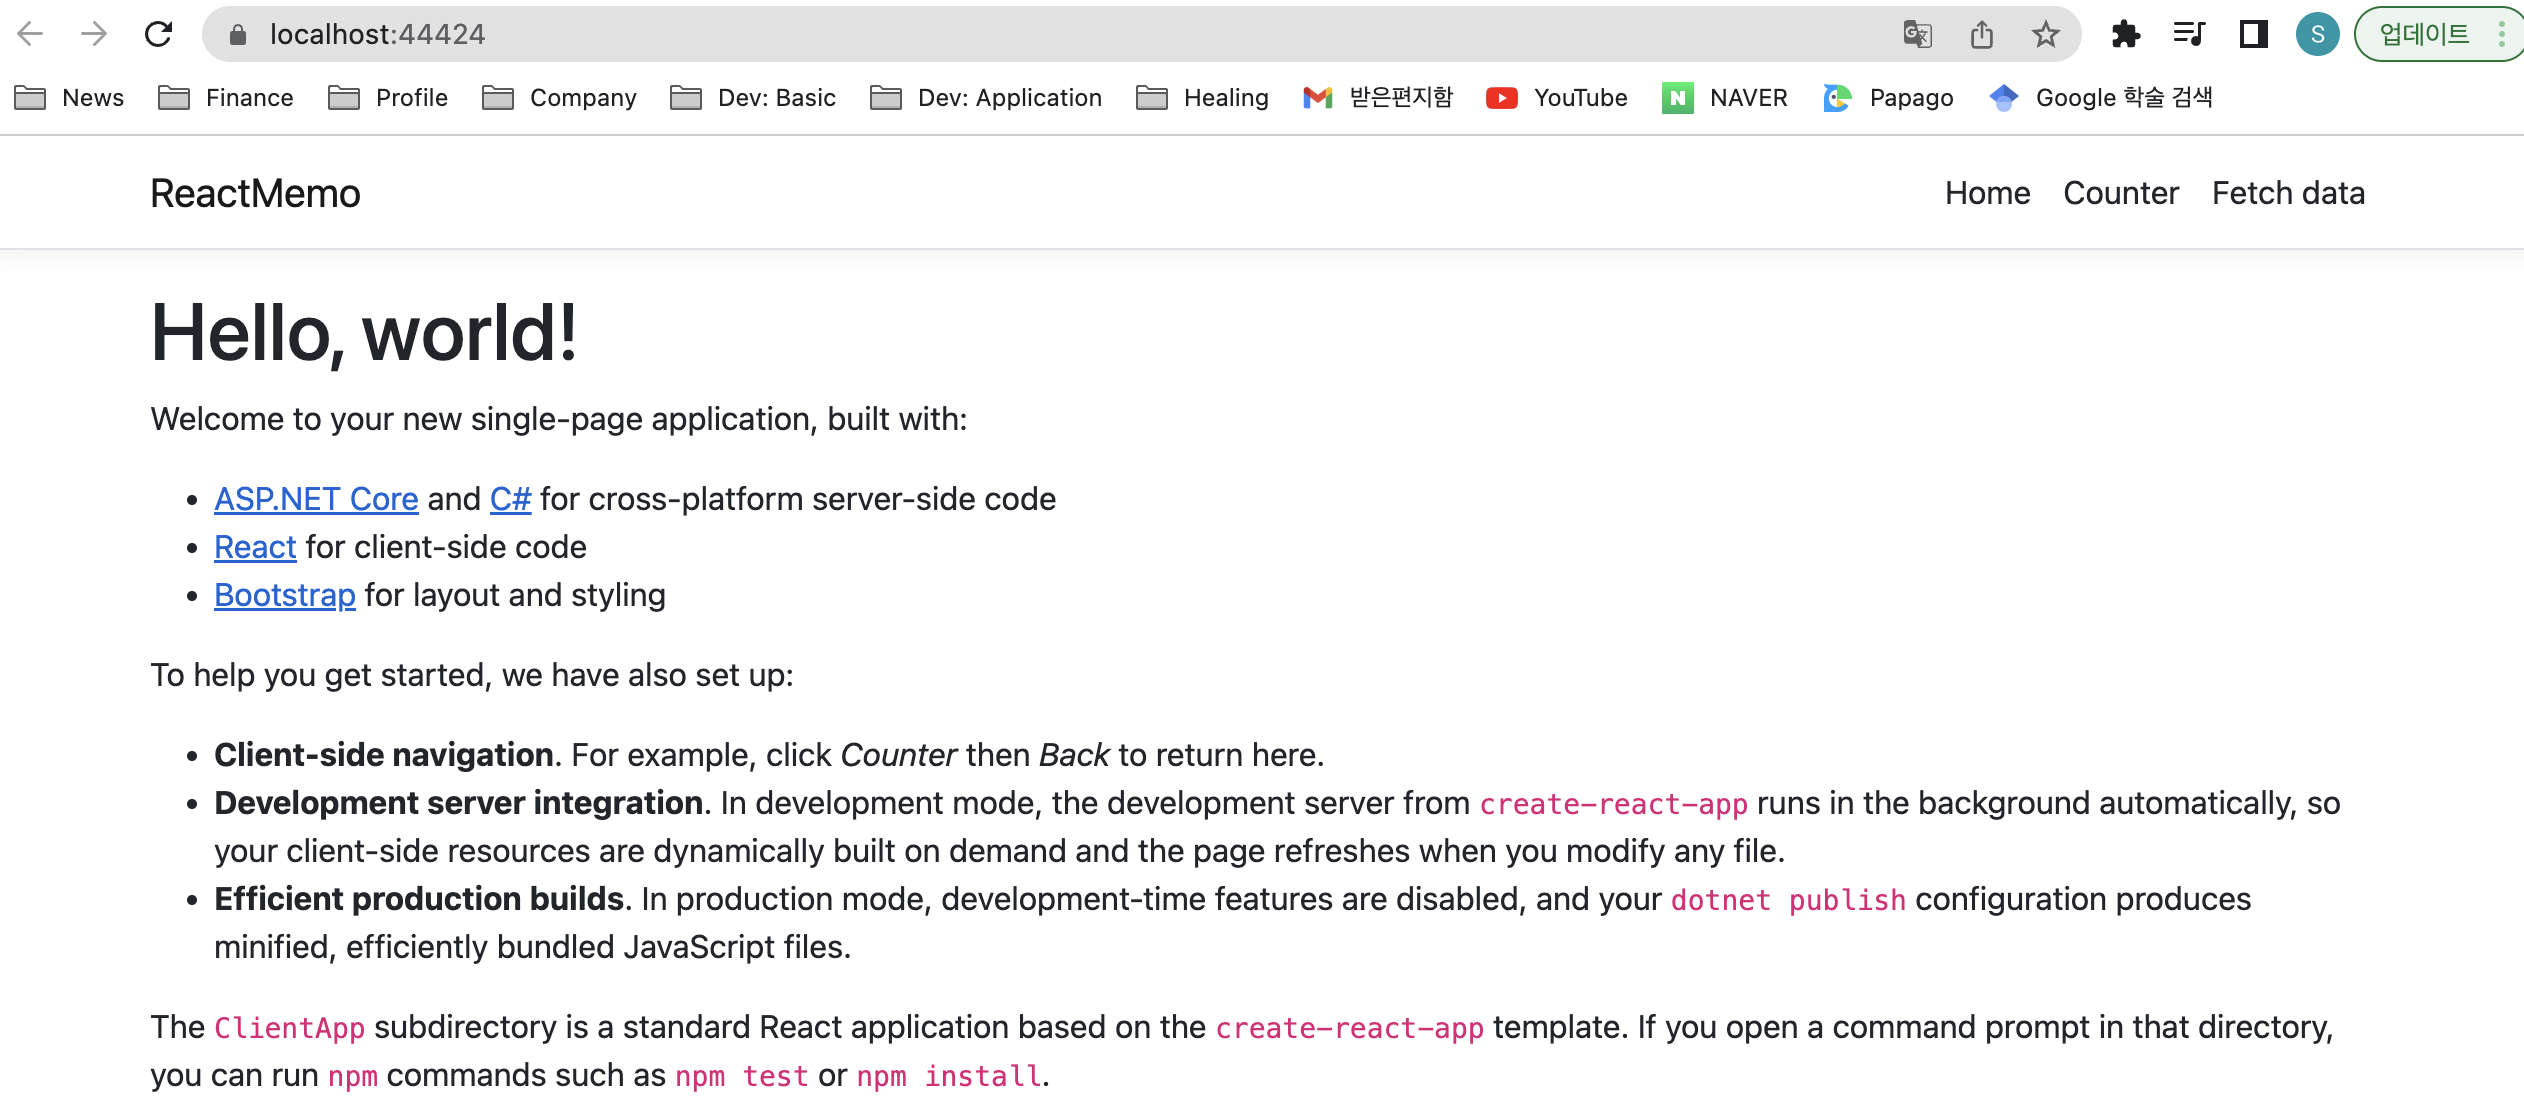
Task: Go to the Counter nav page
Action: pyautogui.click(x=2120, y=193)
